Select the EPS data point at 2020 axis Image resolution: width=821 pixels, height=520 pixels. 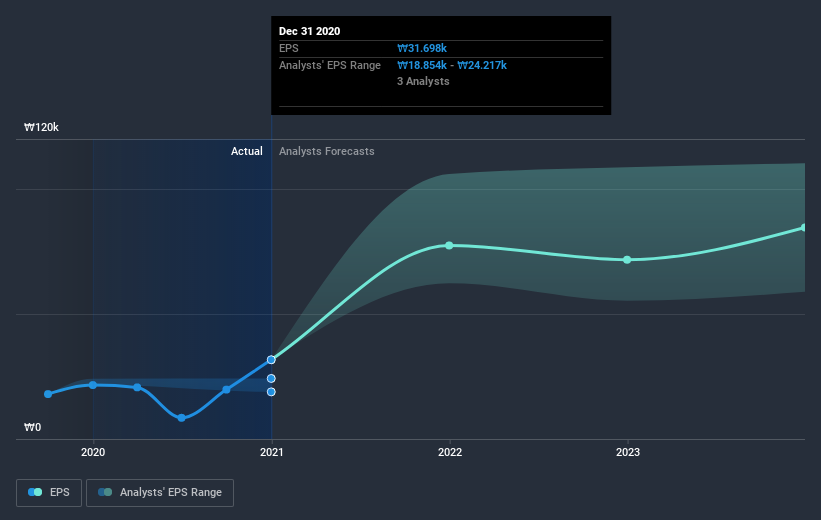tap(93, 385)
